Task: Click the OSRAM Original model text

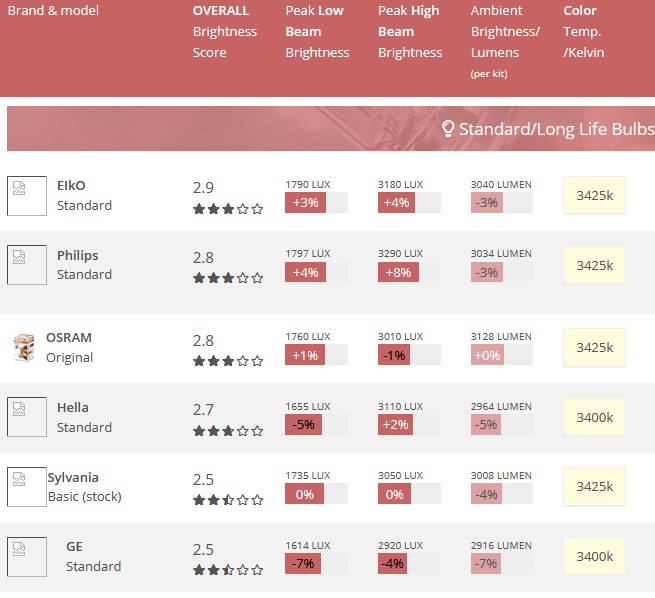Action: pyautogui.click(x=69, y=358)
